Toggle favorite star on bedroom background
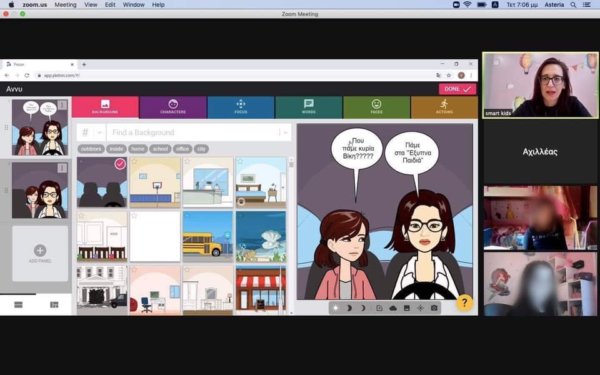600x375 pixels. pyautogui.click(x=240, y=162)
